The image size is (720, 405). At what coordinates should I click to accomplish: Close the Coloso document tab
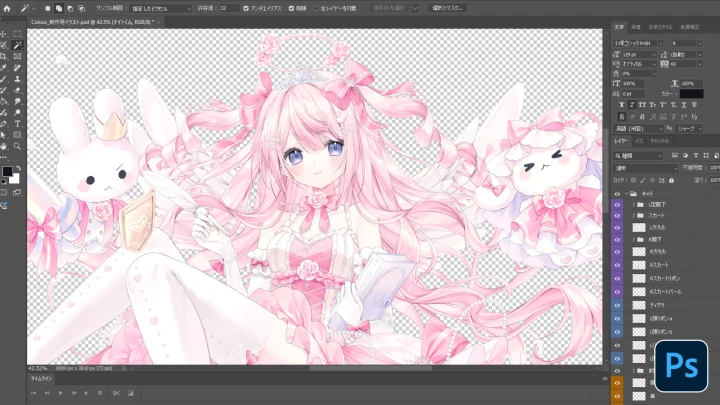tap(159, 22)
